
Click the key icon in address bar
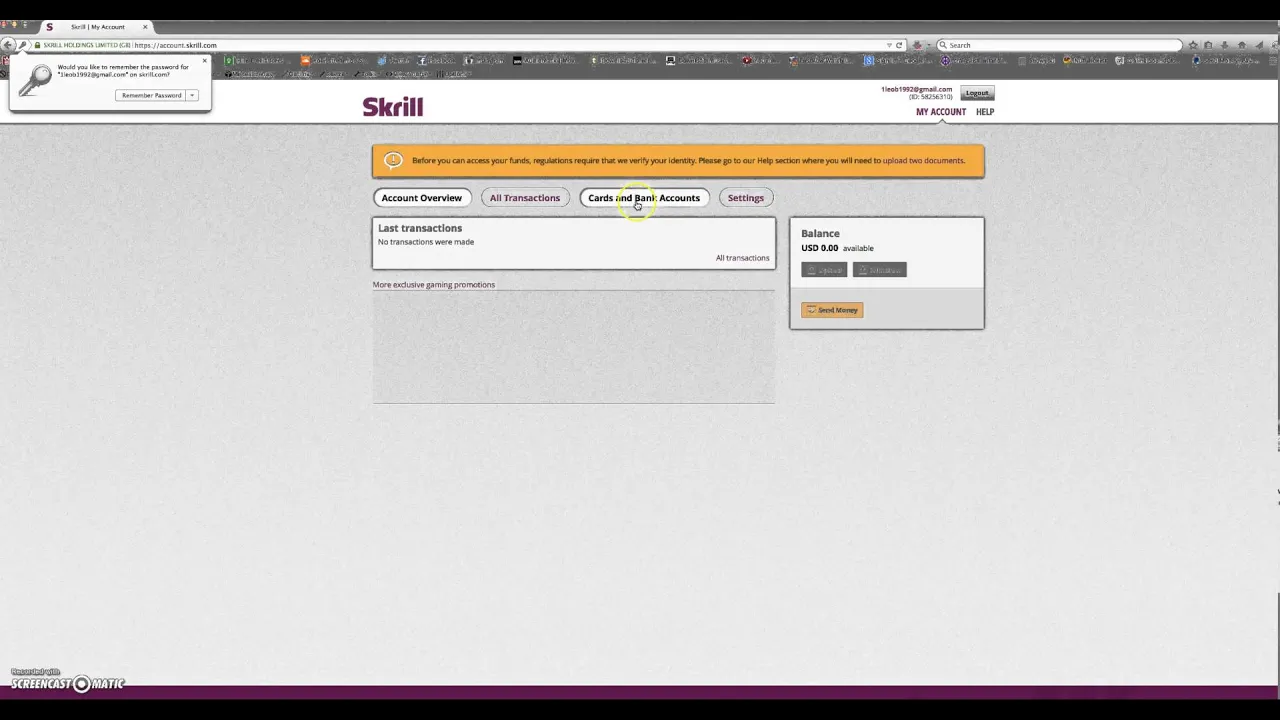pos(23,45)
